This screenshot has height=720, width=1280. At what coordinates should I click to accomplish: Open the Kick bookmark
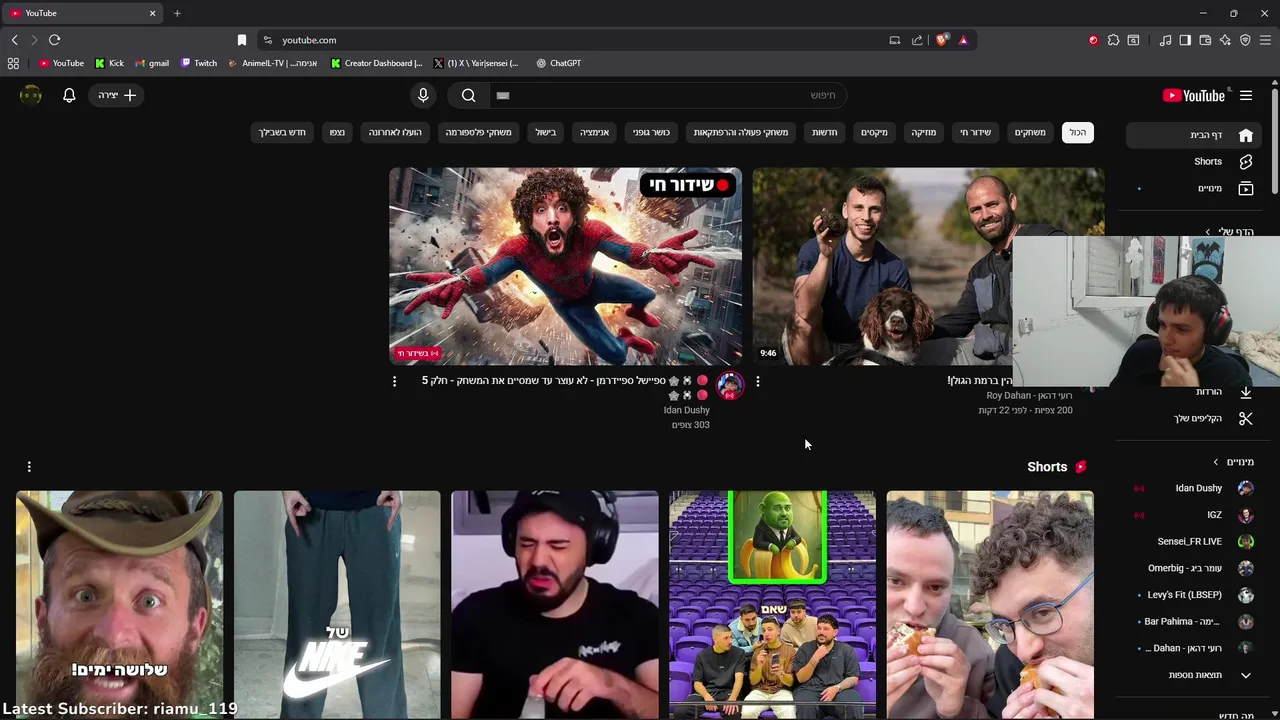(x=109, y=63)
